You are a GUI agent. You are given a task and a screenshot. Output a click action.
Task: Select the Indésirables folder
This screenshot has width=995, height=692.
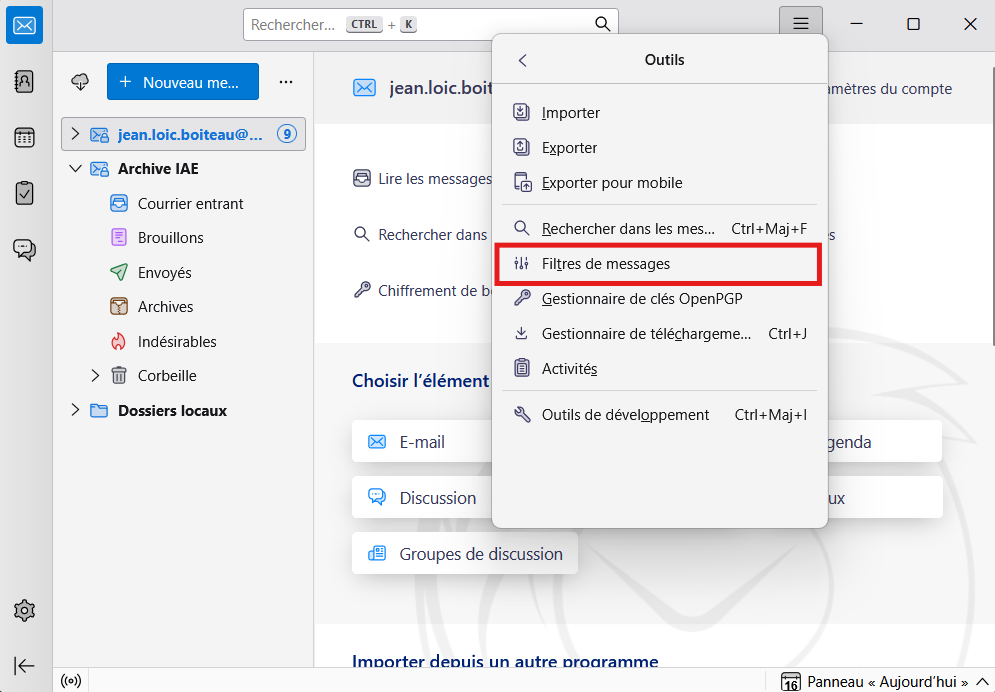(176, 342)
